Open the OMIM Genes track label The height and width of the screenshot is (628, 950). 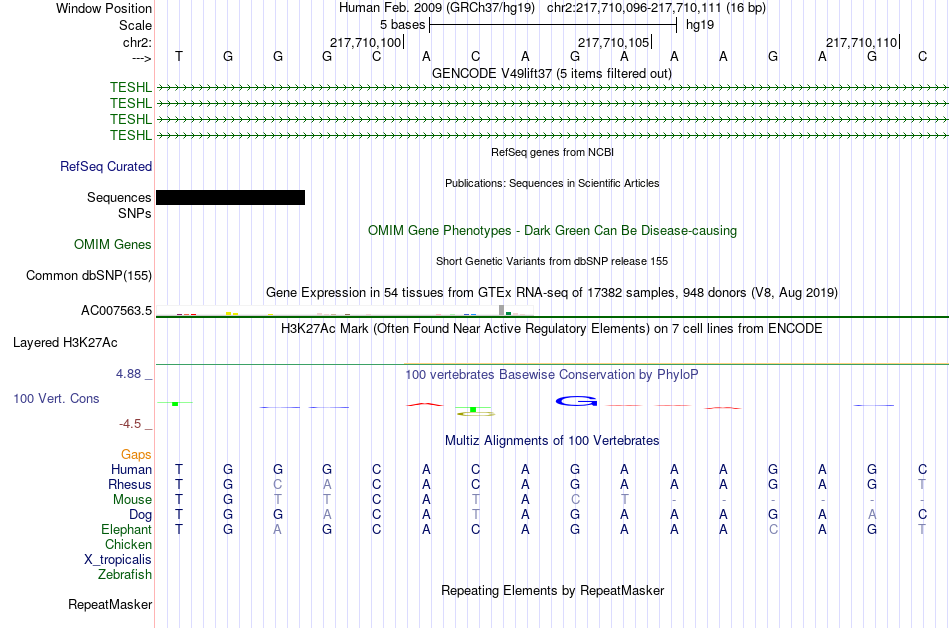coord(113,244)
